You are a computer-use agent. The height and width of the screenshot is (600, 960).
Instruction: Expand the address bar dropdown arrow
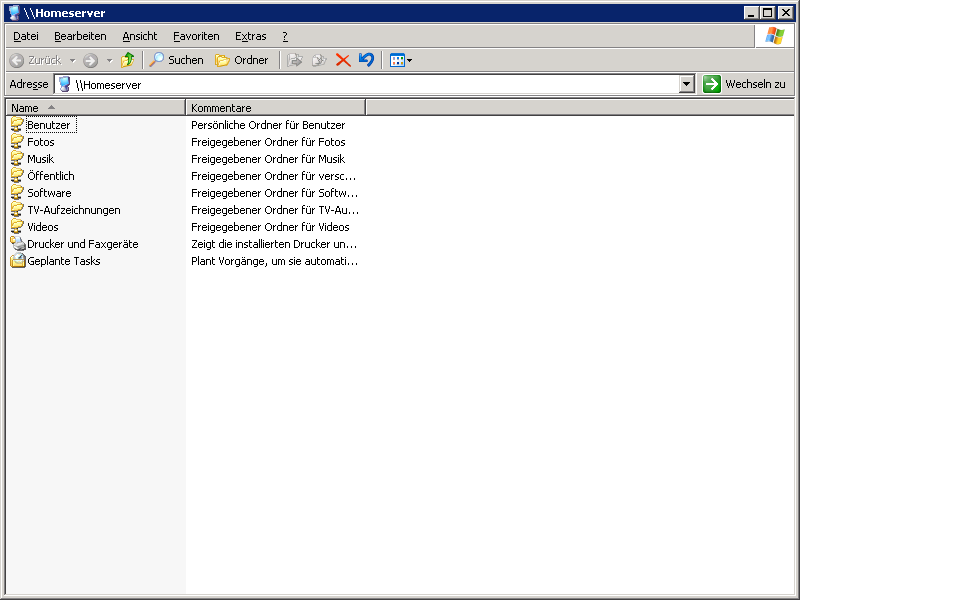point(686,85)
